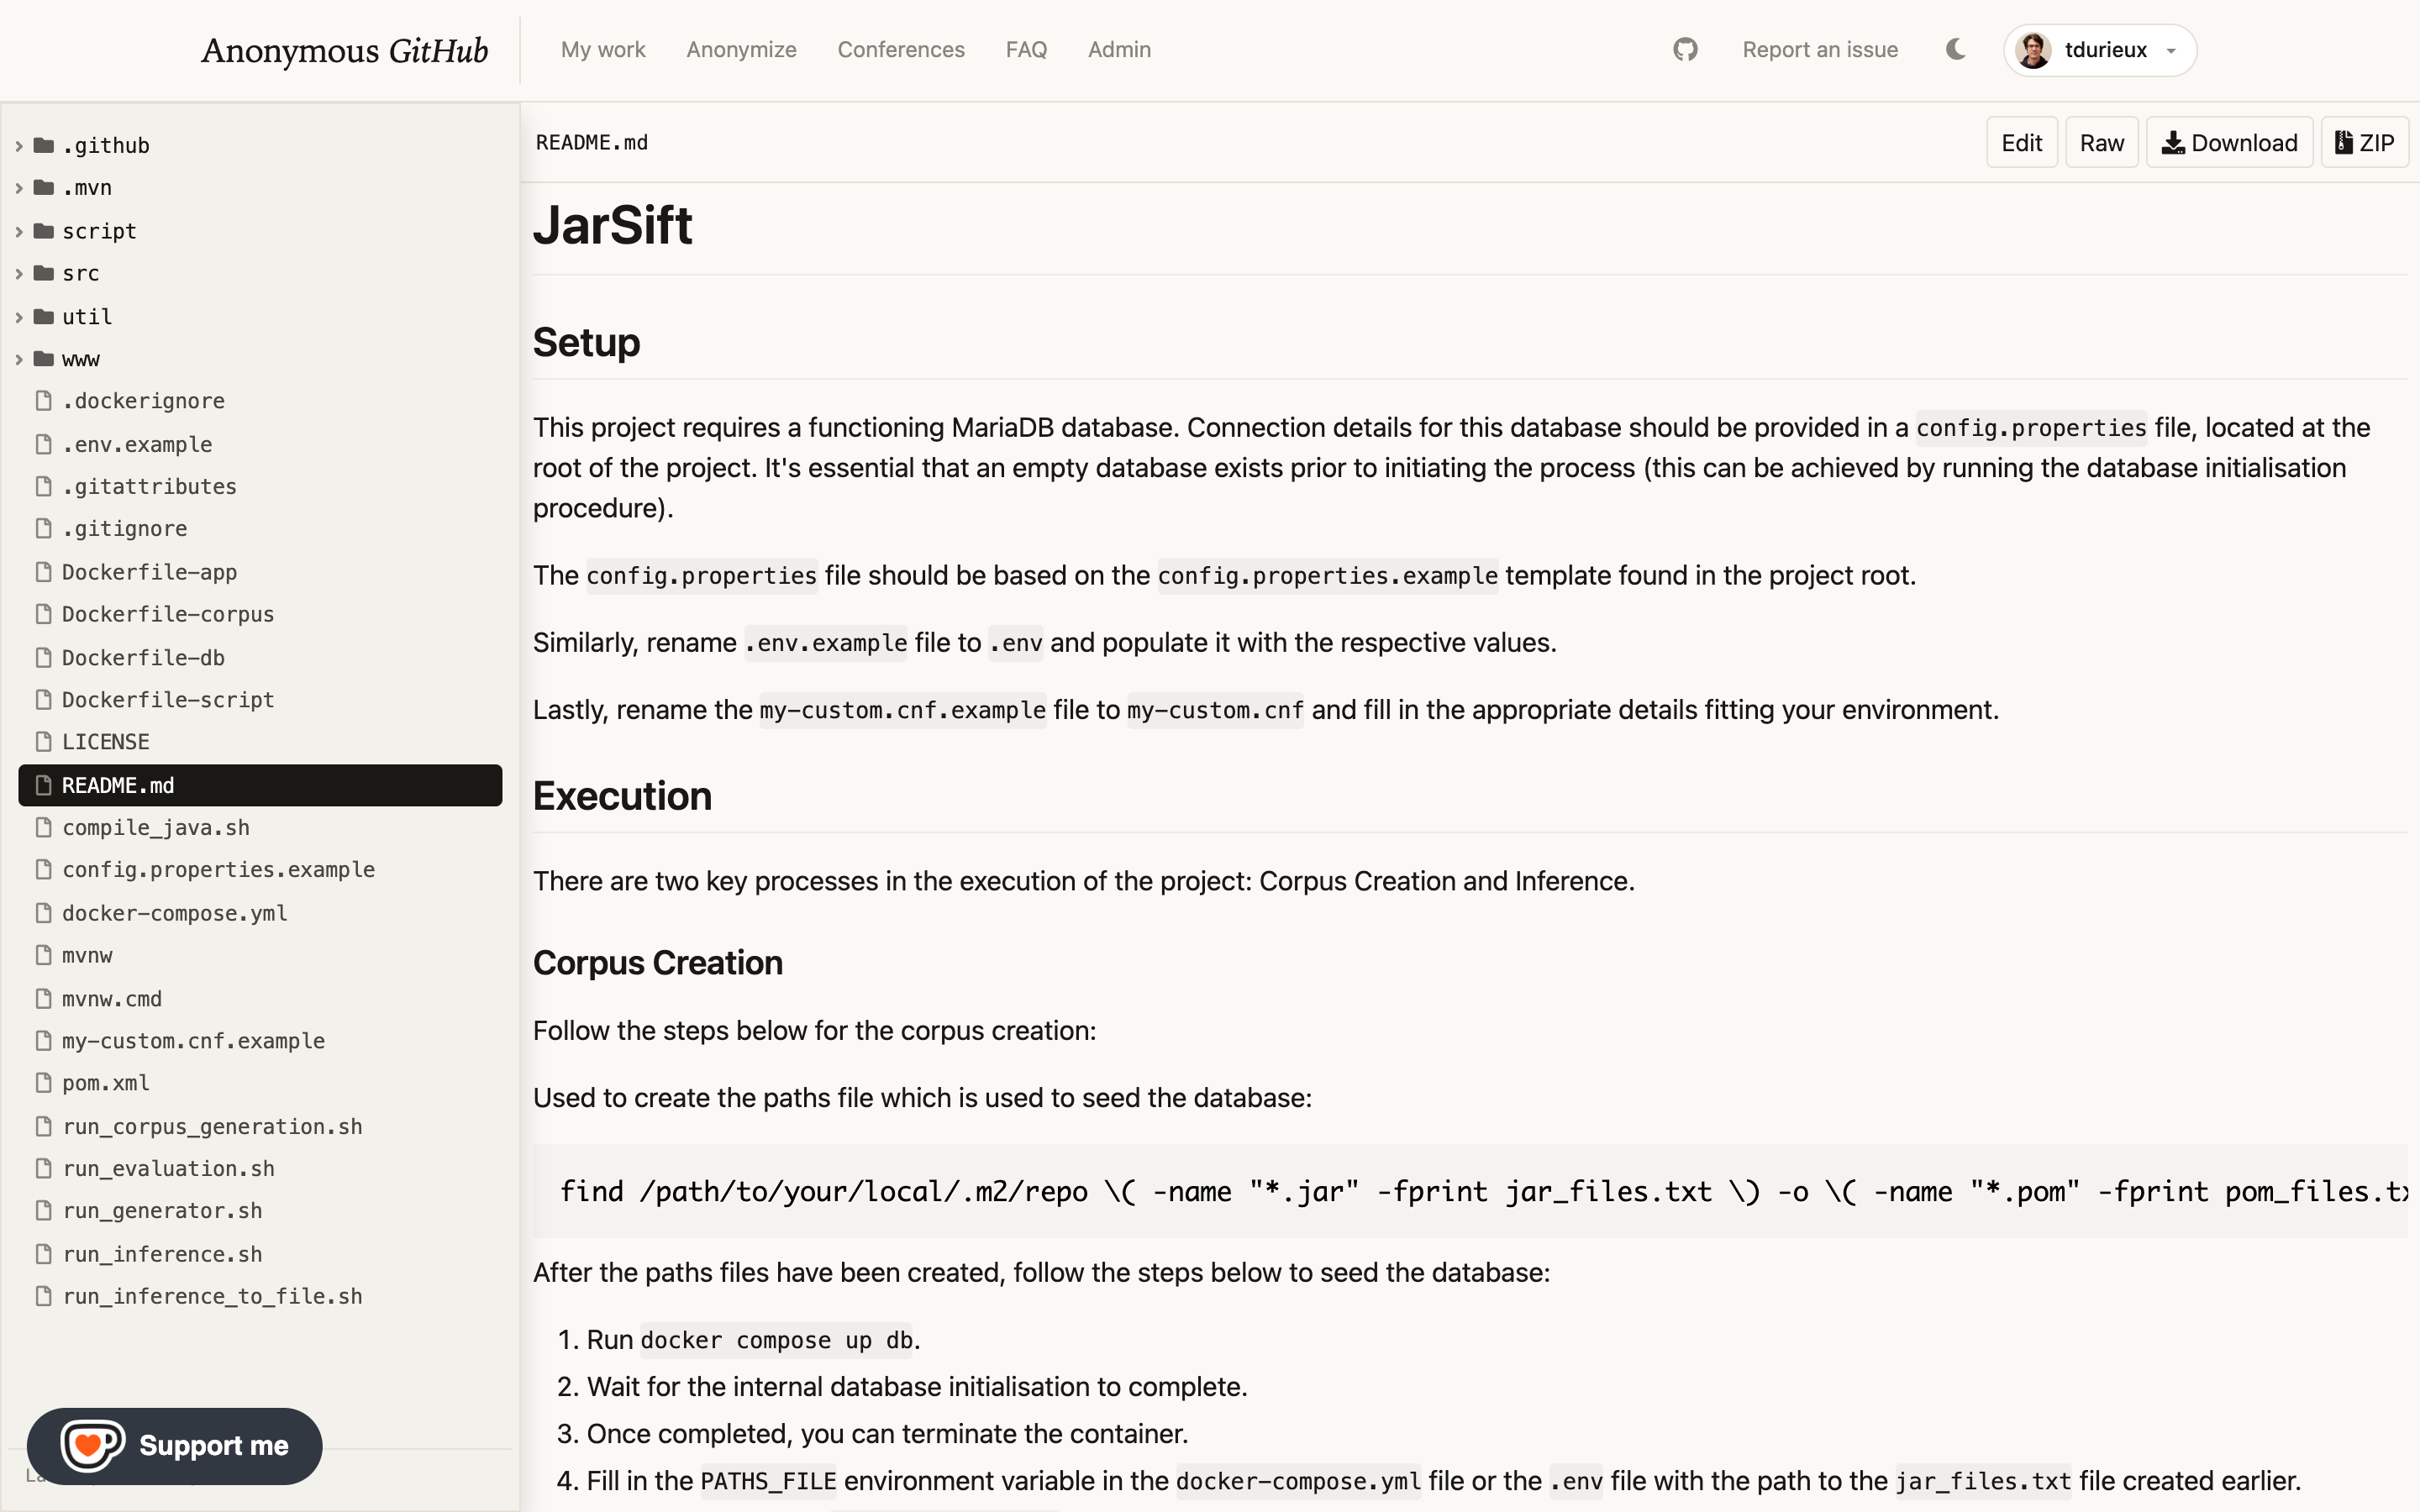View the Raw README file
The width and height of the screenshot is (2420, 1512).
tap(2101, 143)
